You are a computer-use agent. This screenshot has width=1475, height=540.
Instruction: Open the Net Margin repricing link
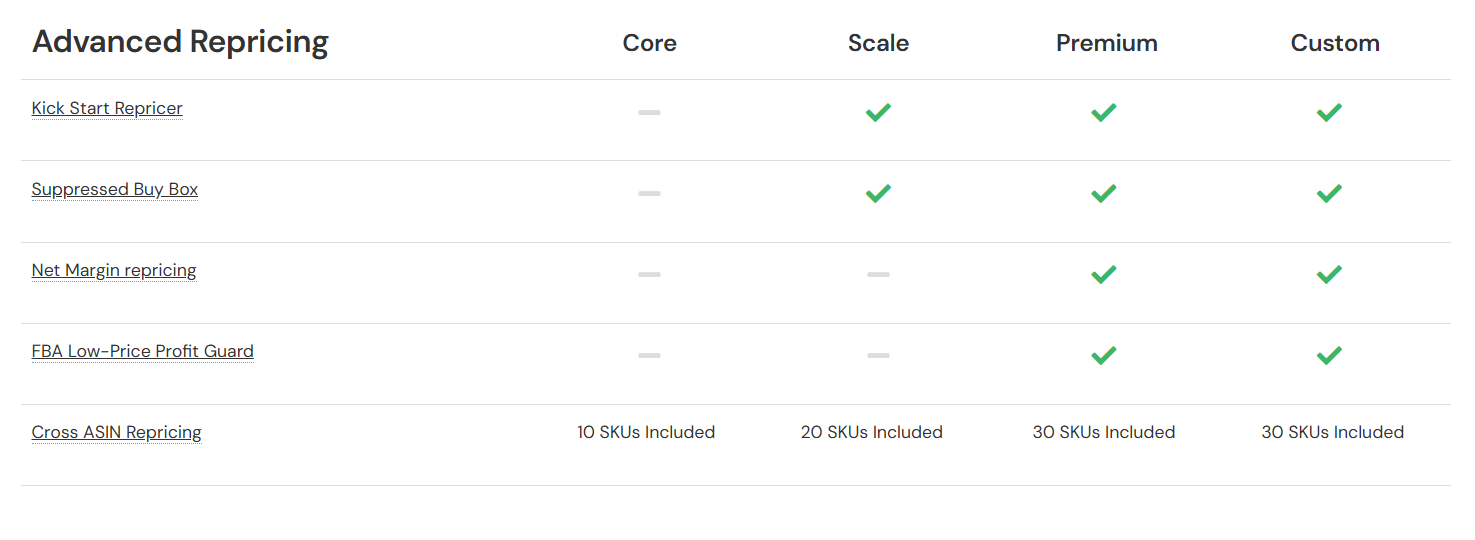pyautogui.click(x=114, y=270)
